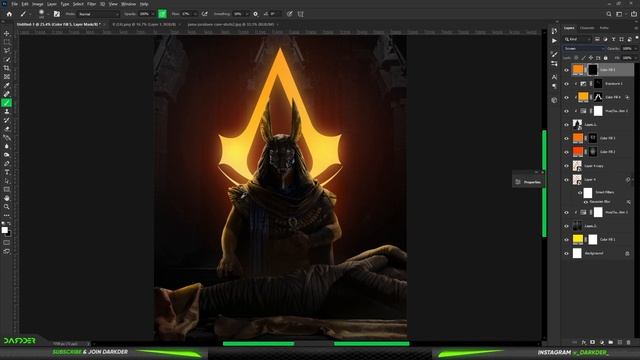Screen dimensions: 640x360
Task: Open the Filter menu
Action: pyautogui.click(x=91, y=4)
